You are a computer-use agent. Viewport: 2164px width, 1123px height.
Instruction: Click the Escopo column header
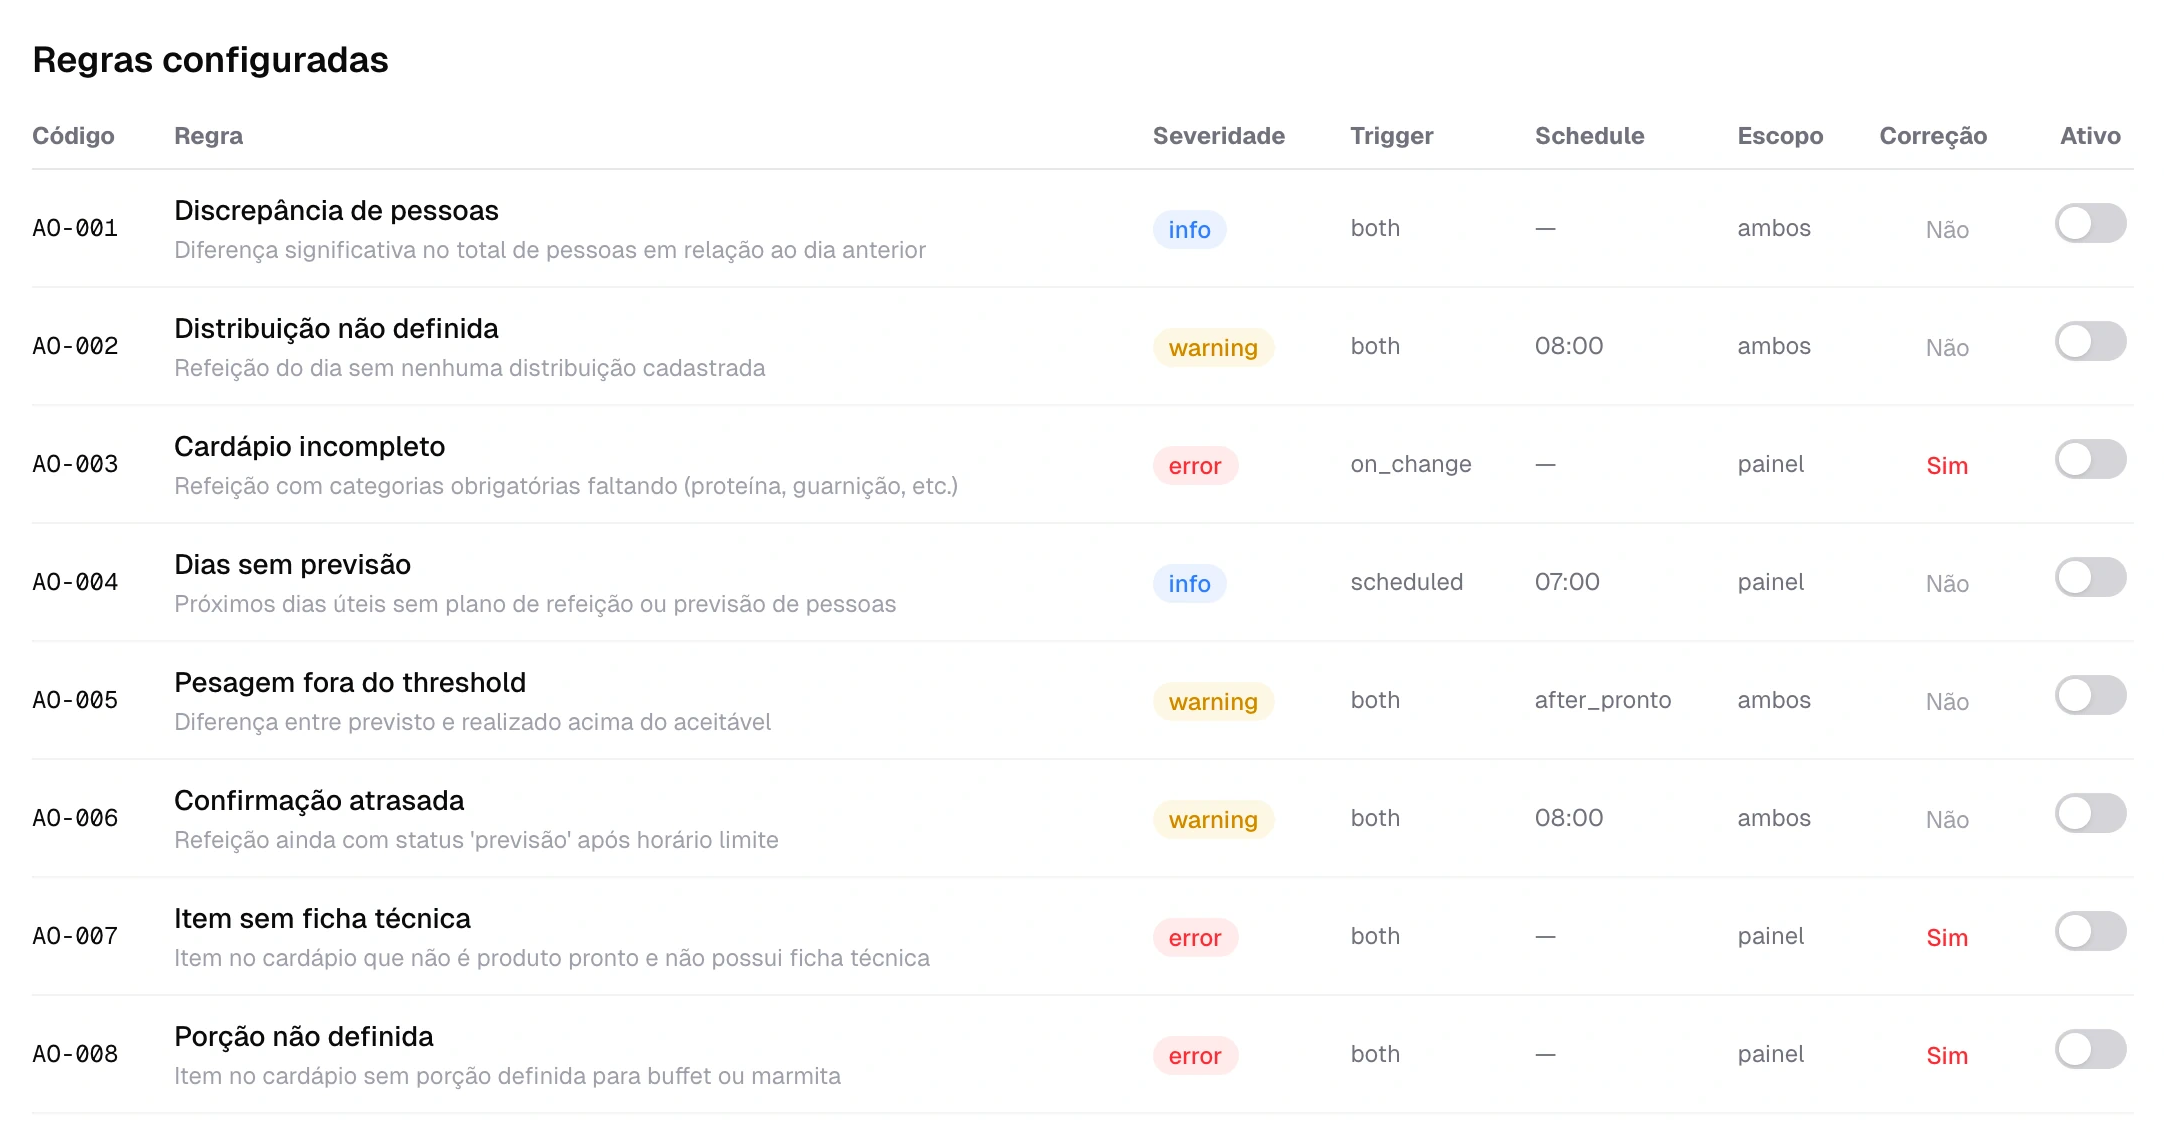tap(1780, 136)
